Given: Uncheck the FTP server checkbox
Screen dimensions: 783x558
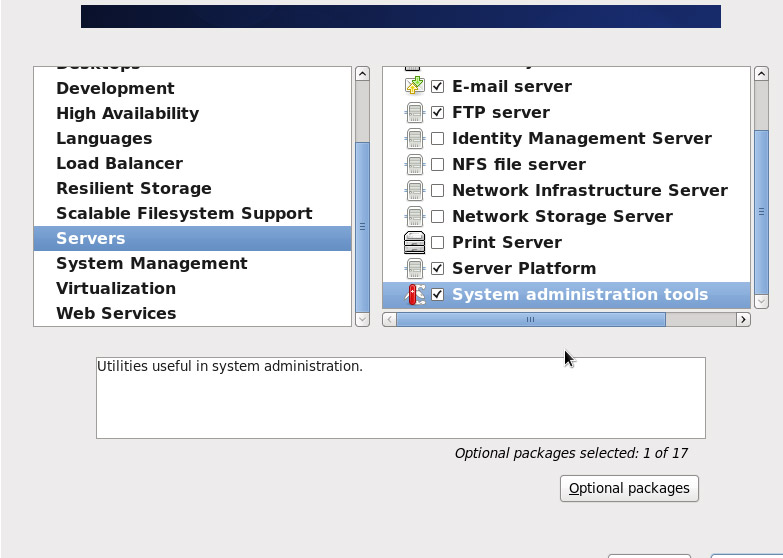Looking at the screenshot, I should [437, 112].
